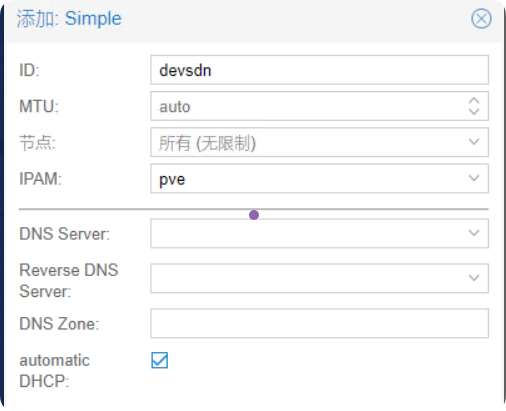506x411 pixels.
Task: Click the automatic DHCP label text
Action: point(54,371)
